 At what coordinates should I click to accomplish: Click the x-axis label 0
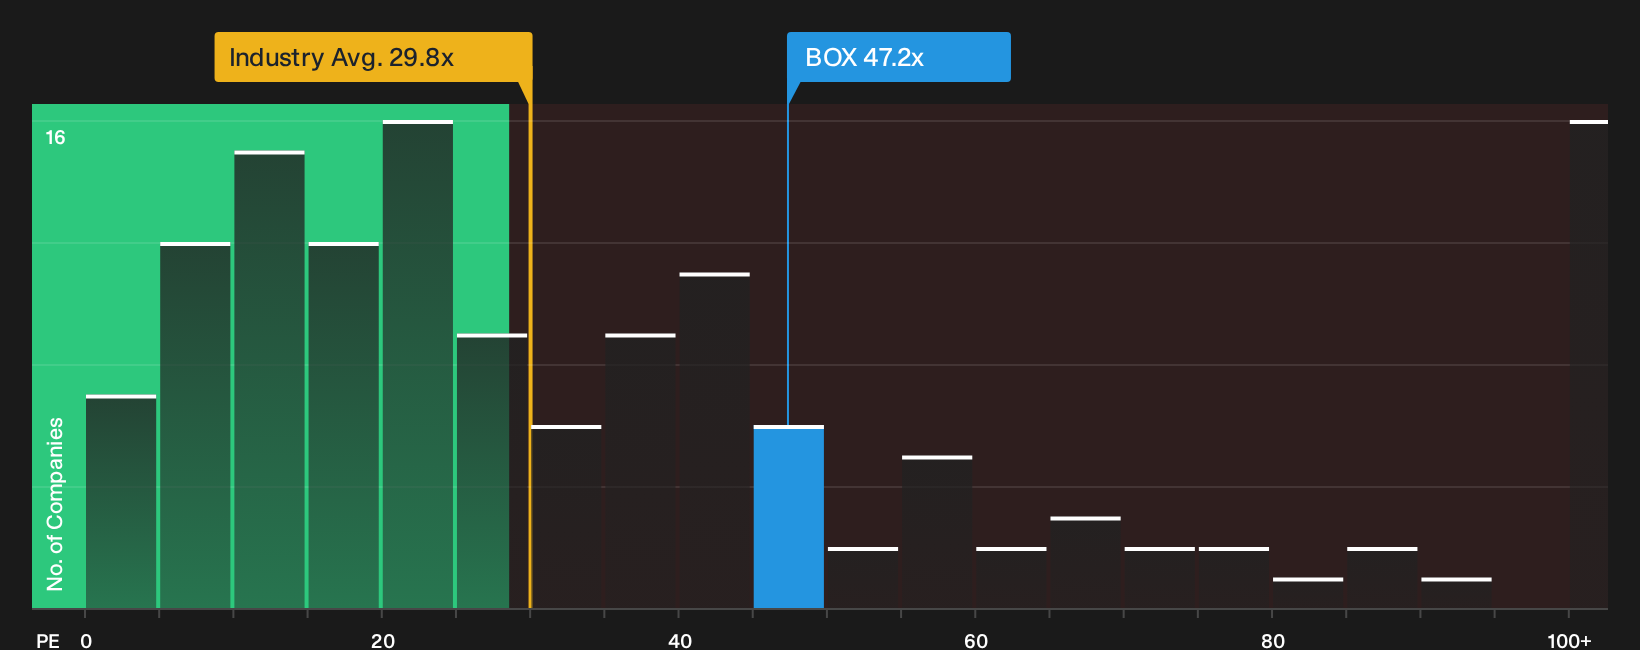(x=86, y=640)
